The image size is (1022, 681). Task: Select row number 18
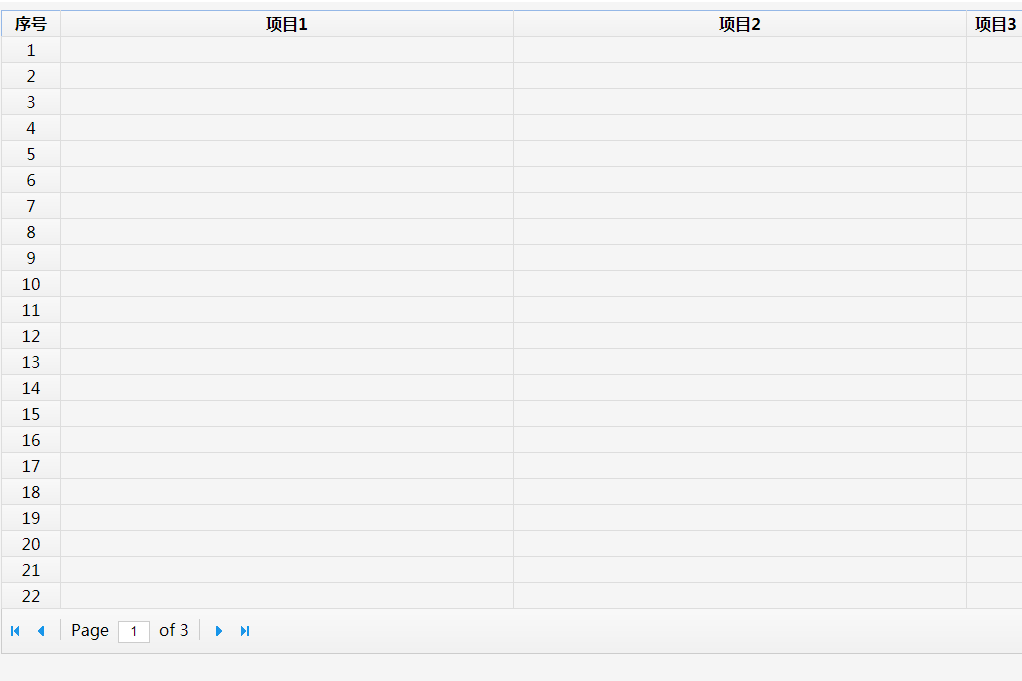coord(31,492)
